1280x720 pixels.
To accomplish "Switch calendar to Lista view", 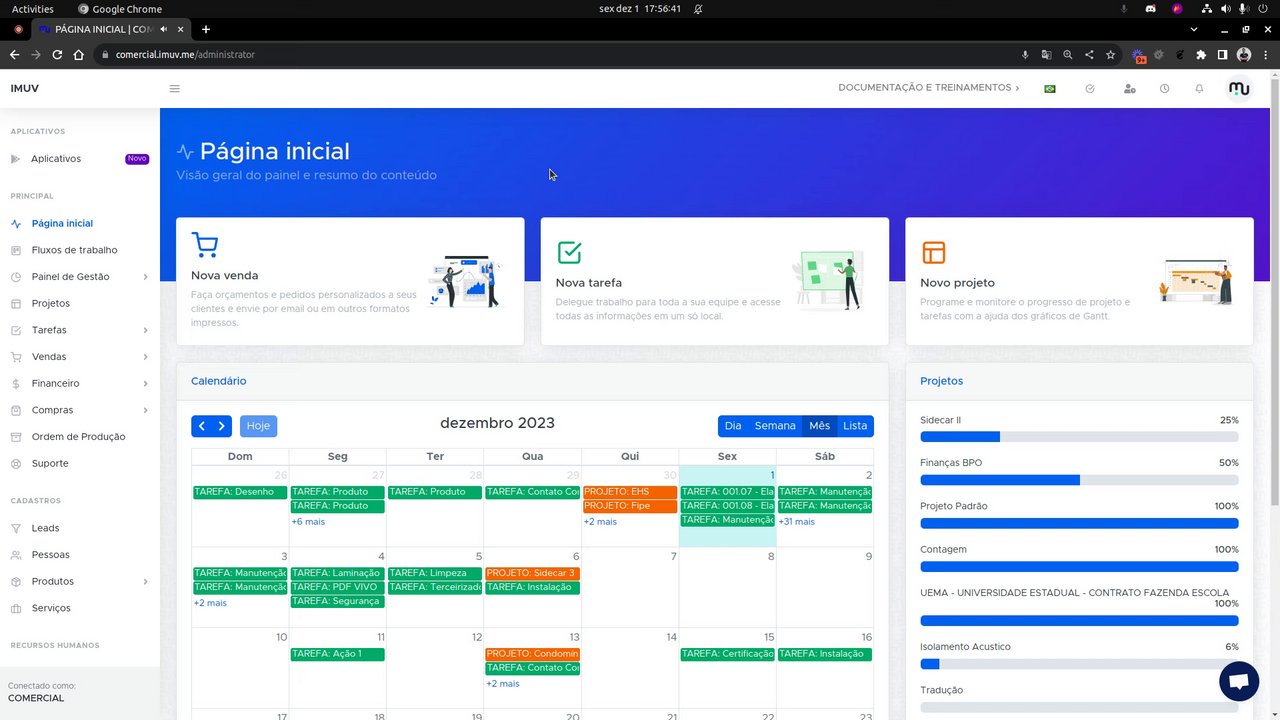I will 855,426.
